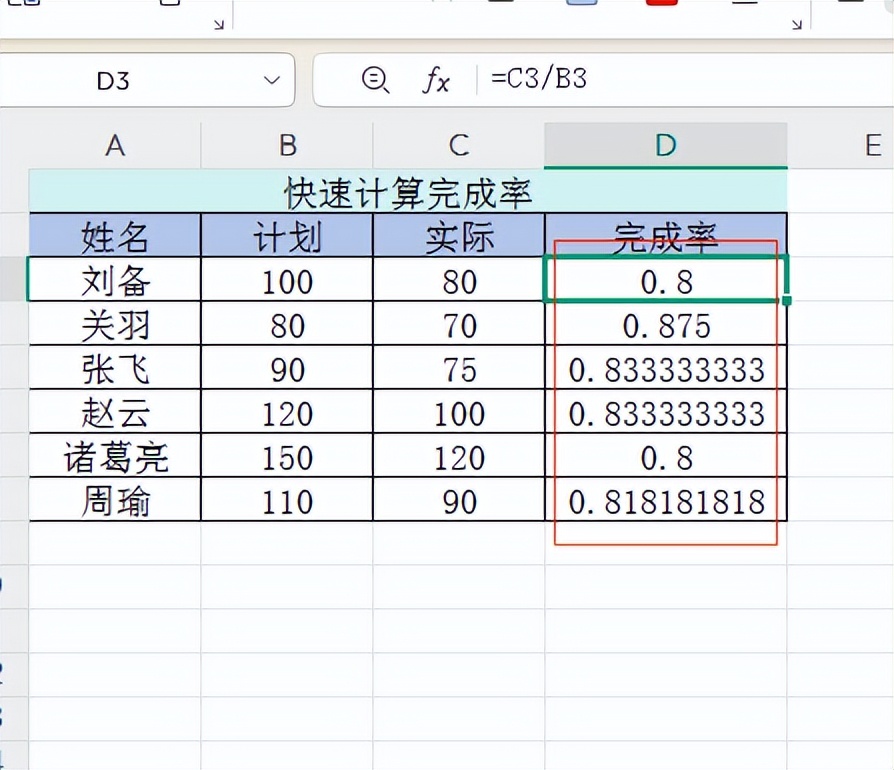Viewport: 894px width, 770px height.
Task: Open the right ribbon group dialog launcher arrow
Action: click(x=797, y=24)
